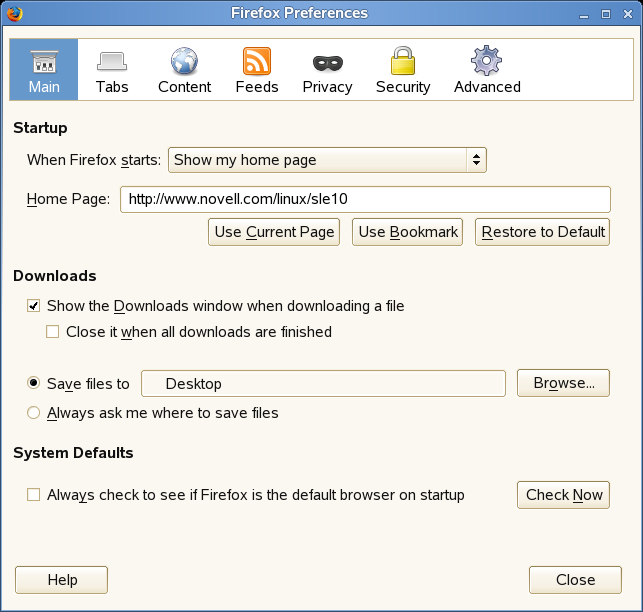The height and width of the screenshot is (612, 643).
Task: Maximize the Firefox Preferences window
Action: tap(606, 14)
